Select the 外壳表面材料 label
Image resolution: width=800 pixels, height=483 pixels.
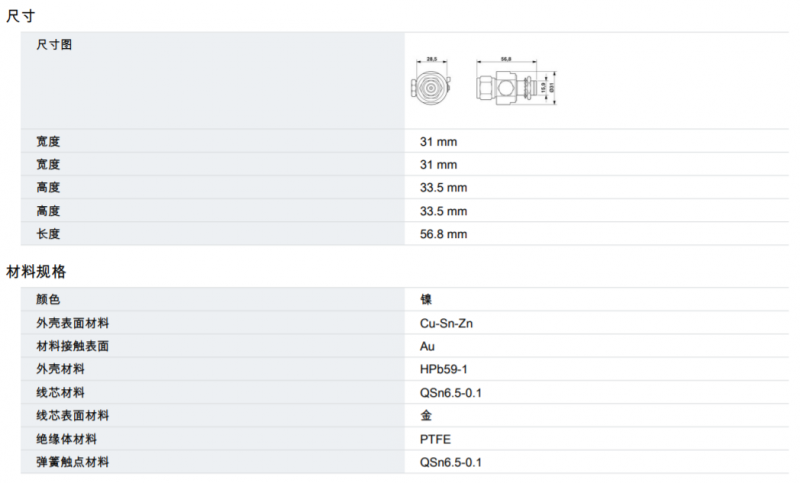[x=73, y=323]
